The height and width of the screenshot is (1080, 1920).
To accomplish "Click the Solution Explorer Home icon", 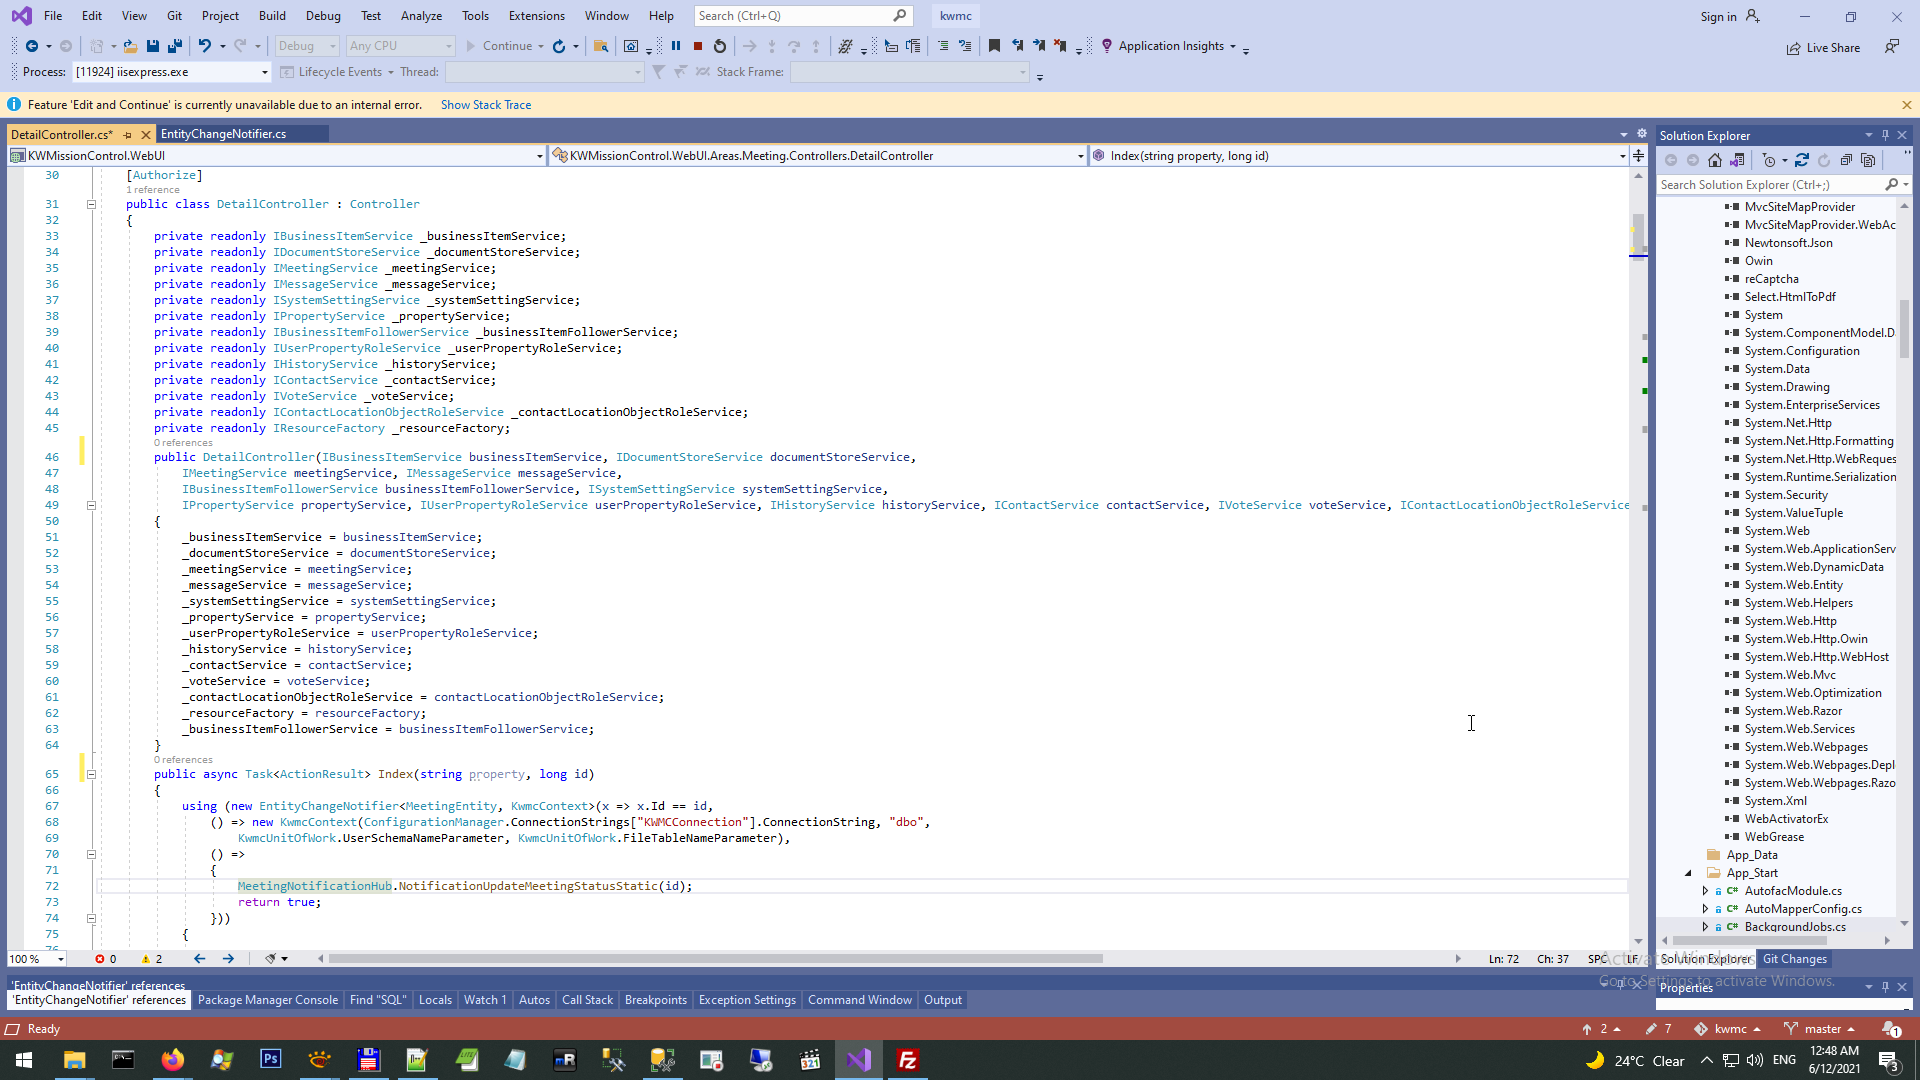I will coord(1715,160).
